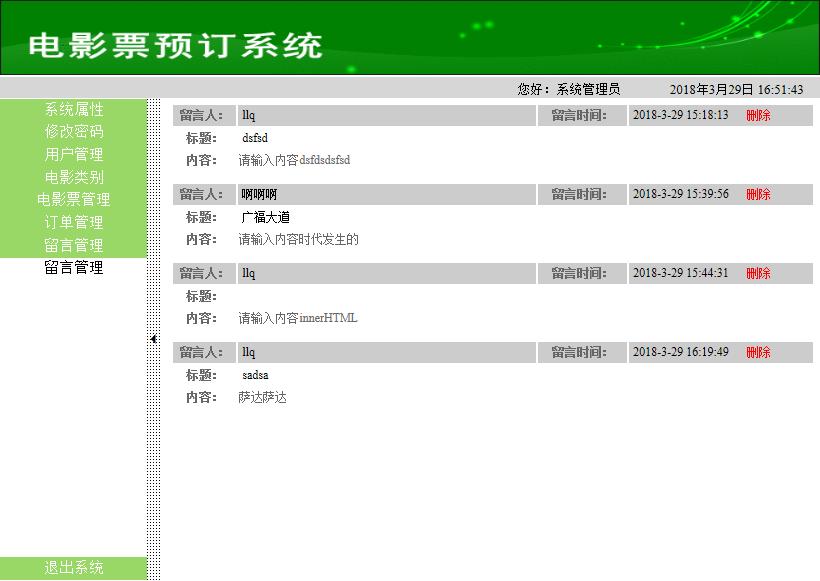Screen dimensions: 820x581
Task: Delete the message titled dsfsd
Action: [757, 115]
